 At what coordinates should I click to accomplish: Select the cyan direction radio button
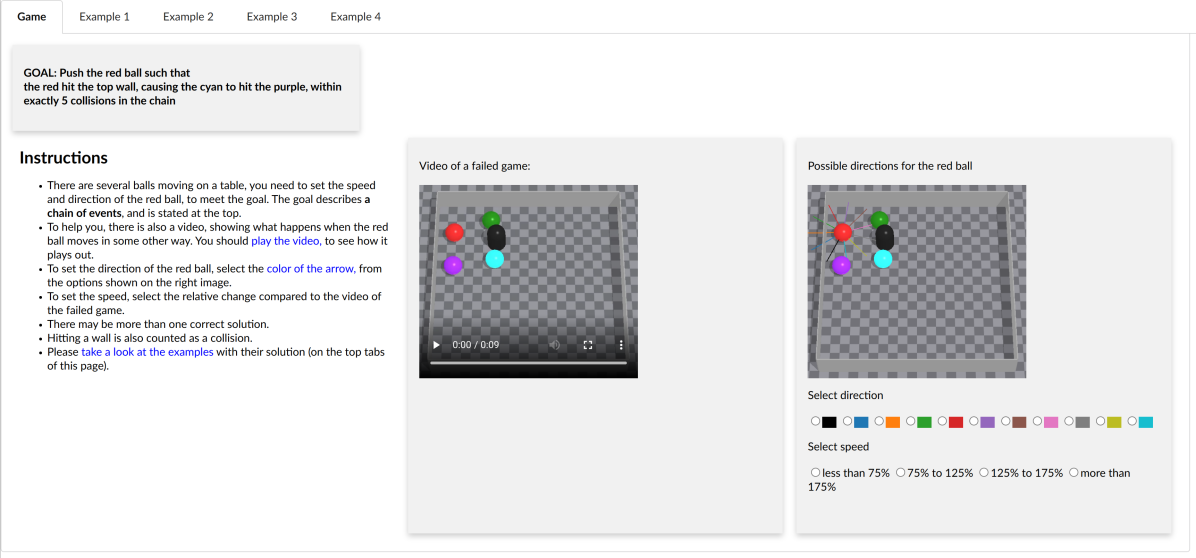click(1132, 421)
